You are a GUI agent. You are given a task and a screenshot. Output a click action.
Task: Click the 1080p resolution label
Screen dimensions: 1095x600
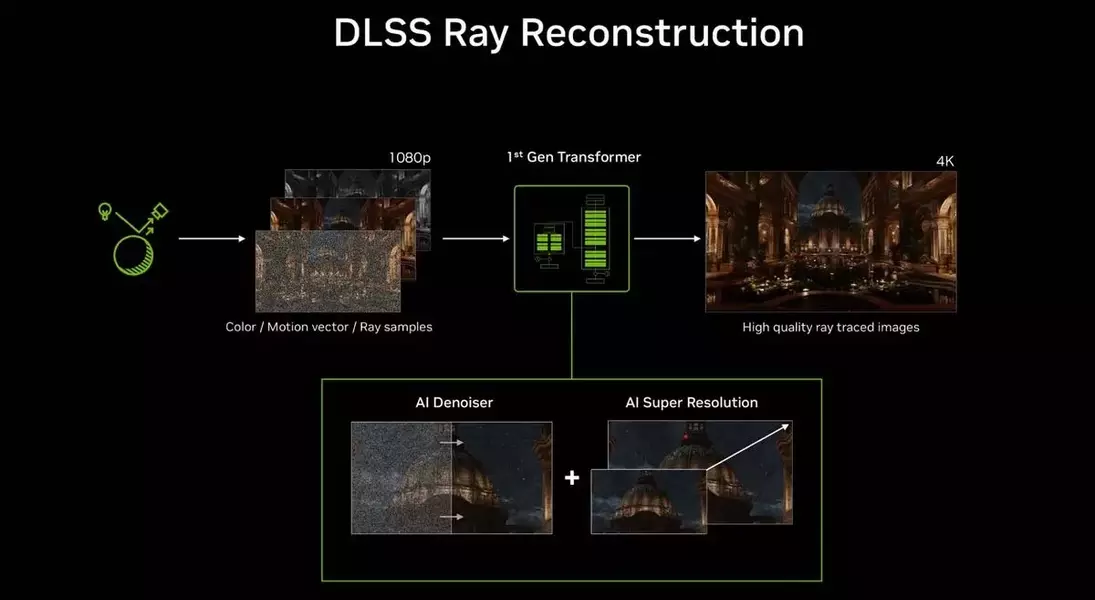pos(410,158)
